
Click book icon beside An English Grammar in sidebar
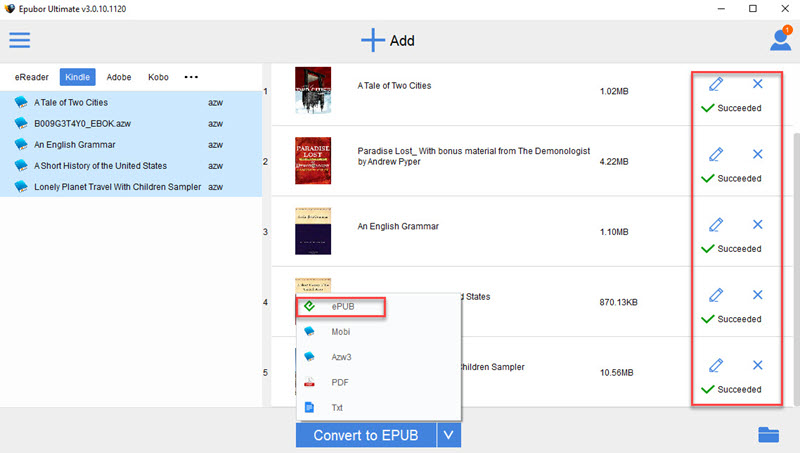[x=21, y=144]
